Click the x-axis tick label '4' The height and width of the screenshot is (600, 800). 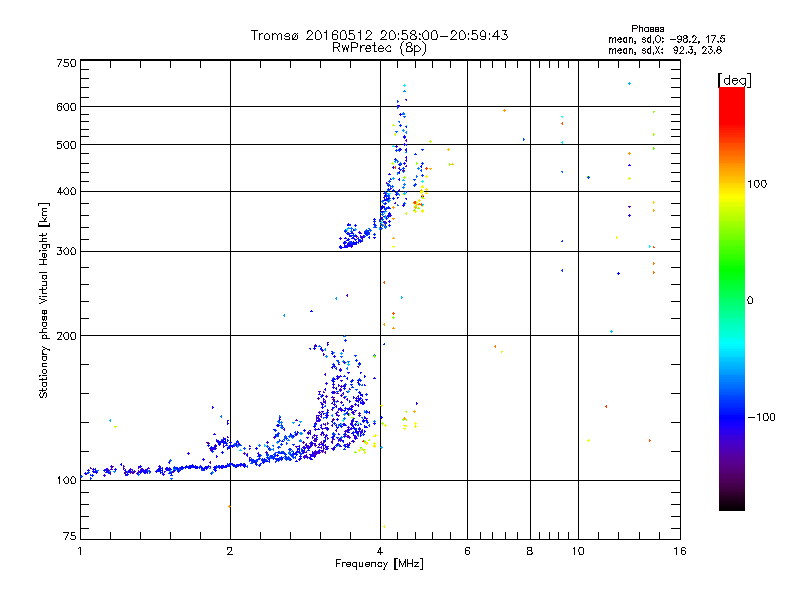[x=380, y=551]
